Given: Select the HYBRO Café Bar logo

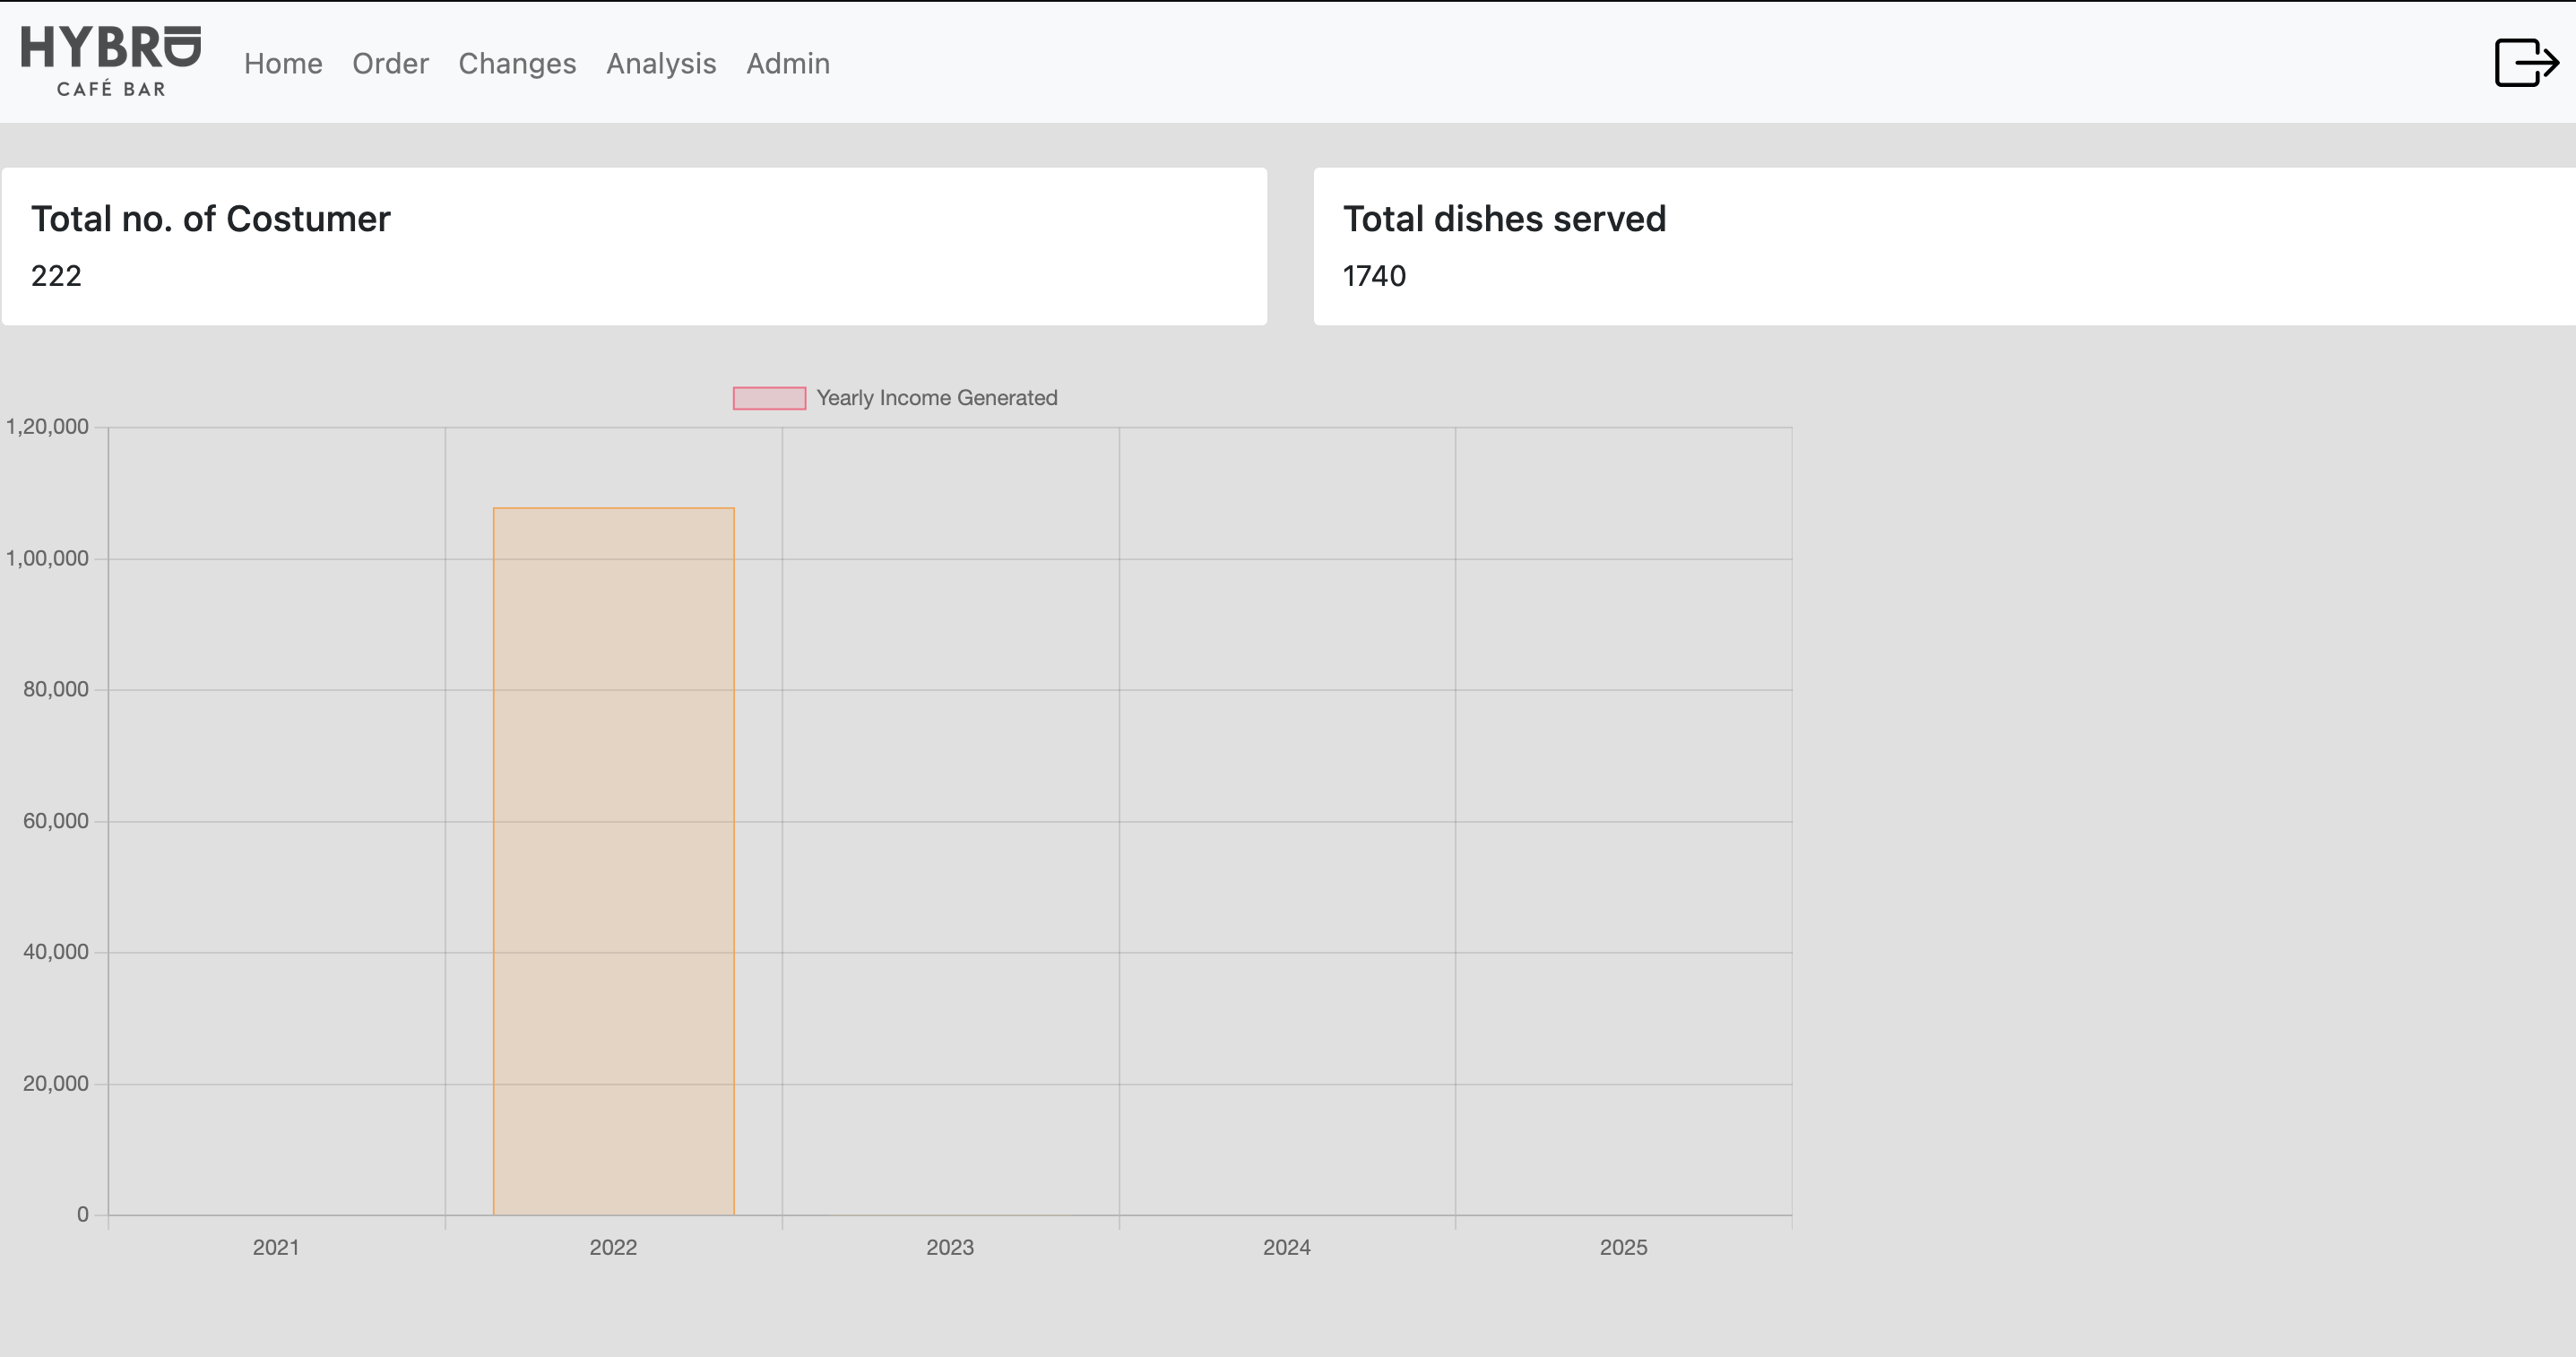Looking at the screenshot, I should [110, 58].
